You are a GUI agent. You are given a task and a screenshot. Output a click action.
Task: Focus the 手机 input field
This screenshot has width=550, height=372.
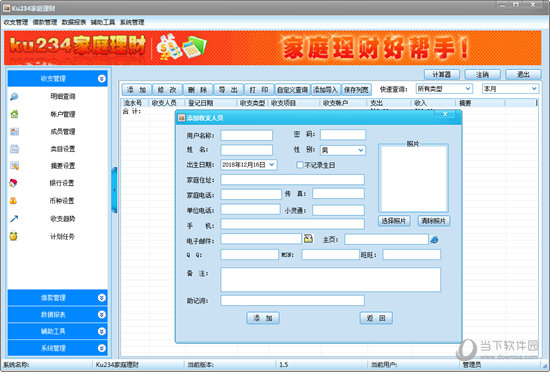point(292,224)
